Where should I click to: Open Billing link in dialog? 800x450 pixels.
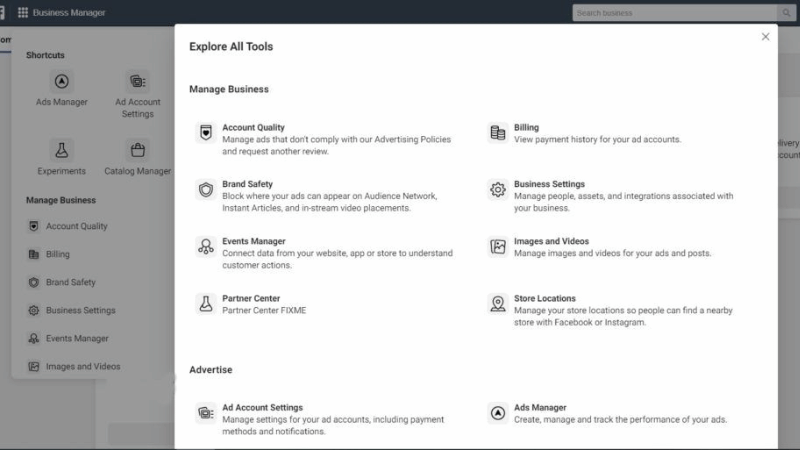point(527,128)
